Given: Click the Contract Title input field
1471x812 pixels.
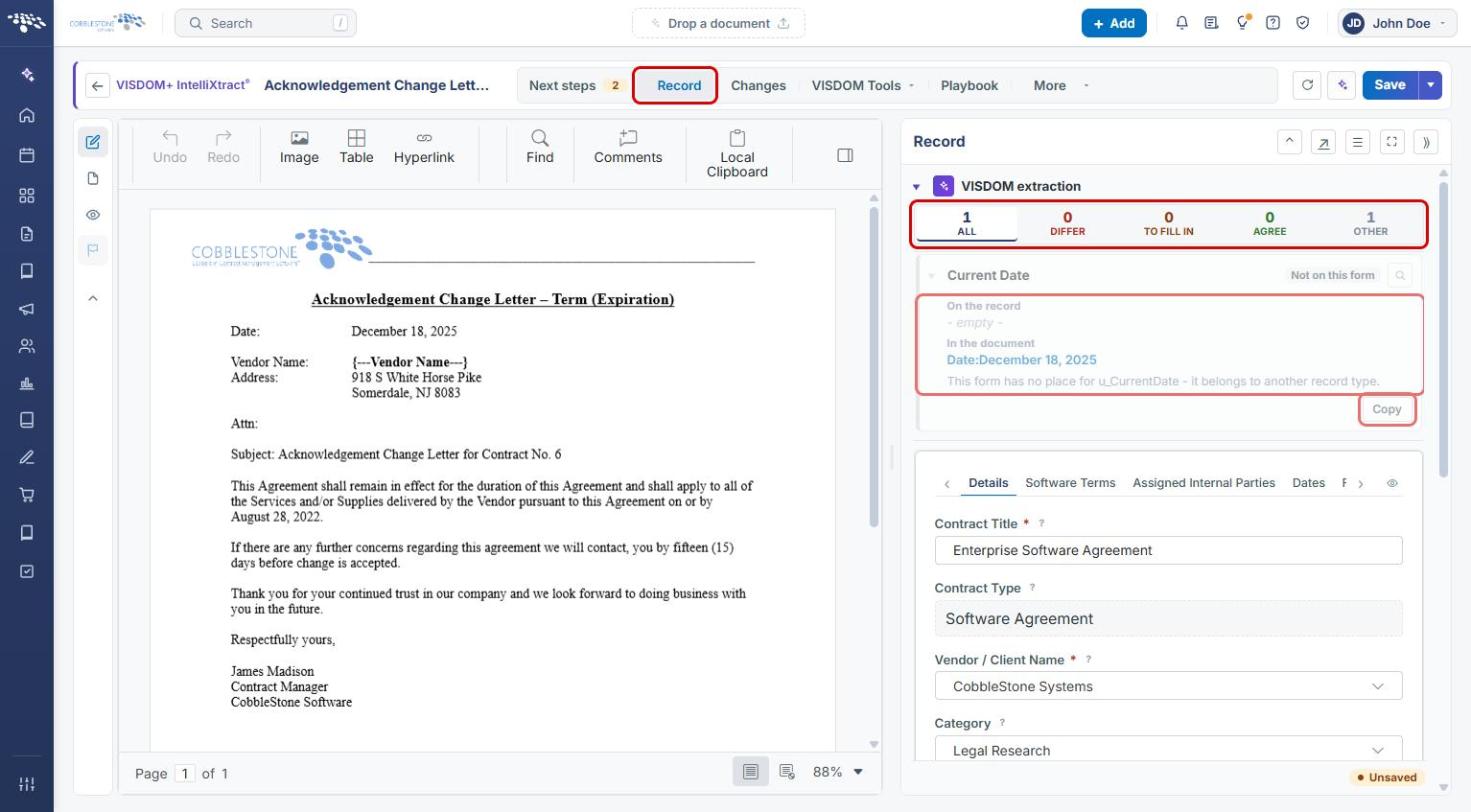Looking at the screenshot, I should click(1168, 550).
